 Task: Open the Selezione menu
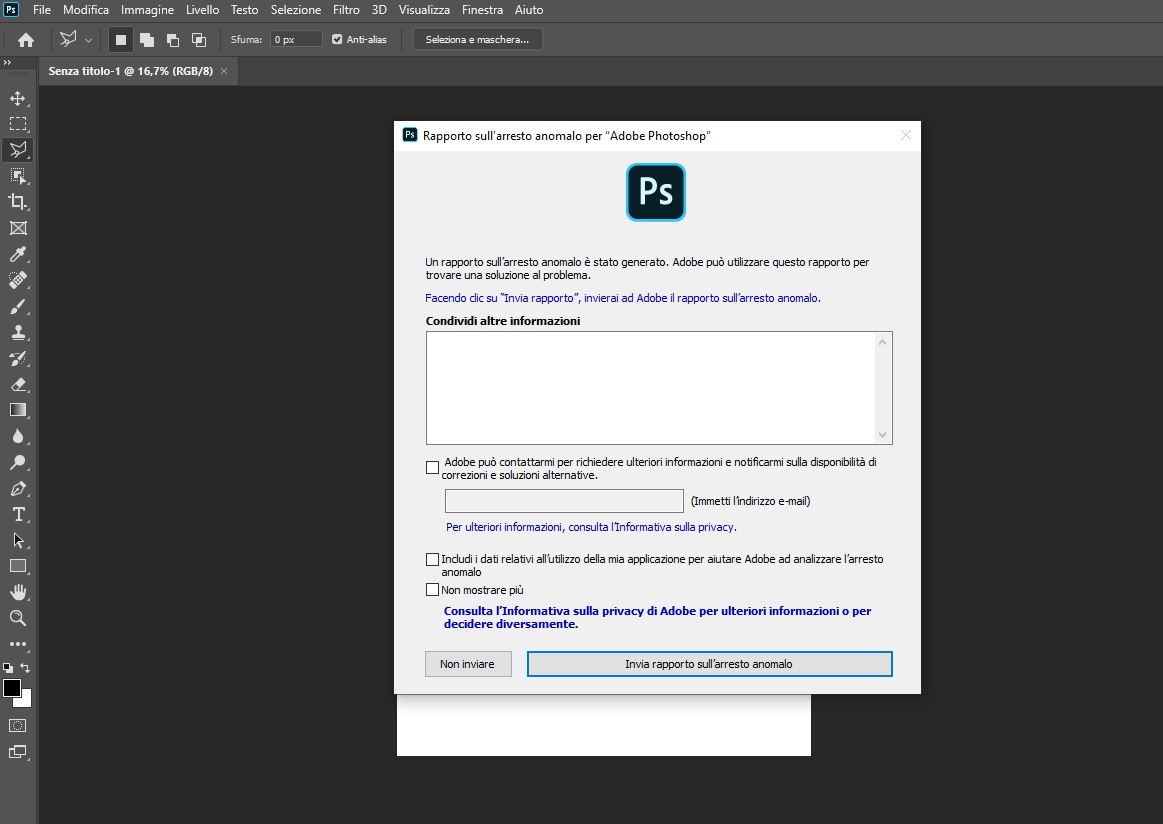(x=296, y=10)
